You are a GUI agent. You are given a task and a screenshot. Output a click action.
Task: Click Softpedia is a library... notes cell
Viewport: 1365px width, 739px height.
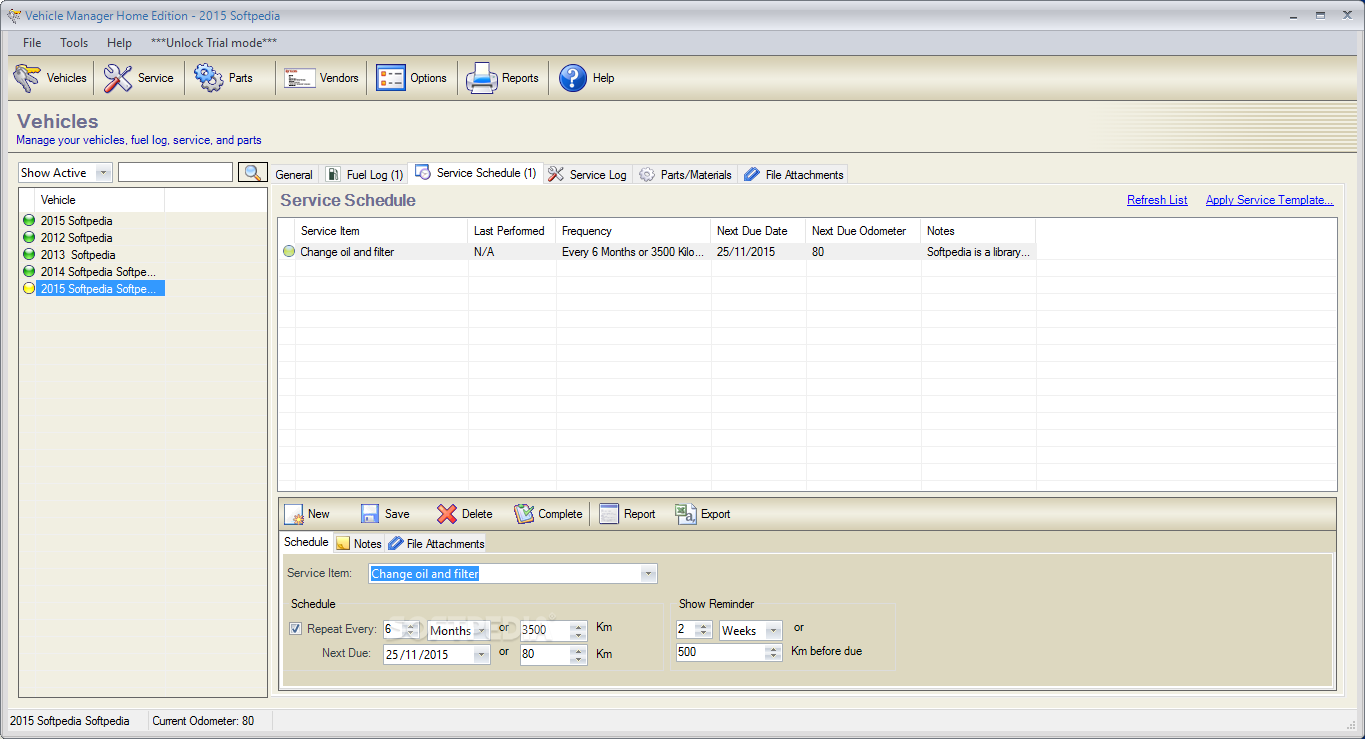[978, 252]
